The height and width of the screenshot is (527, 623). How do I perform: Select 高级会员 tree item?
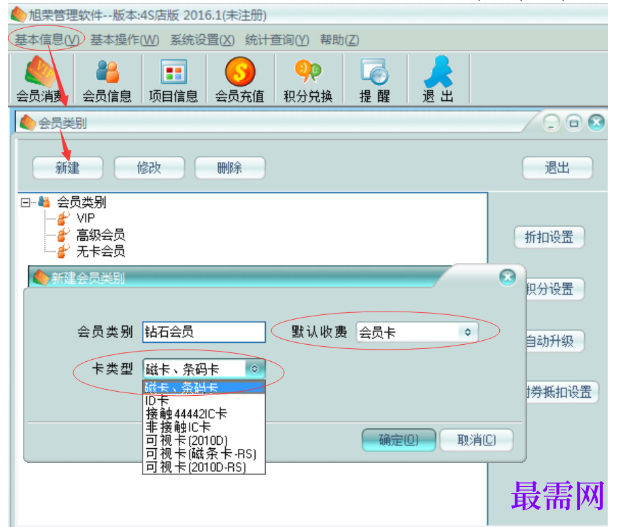click(101, 234)
